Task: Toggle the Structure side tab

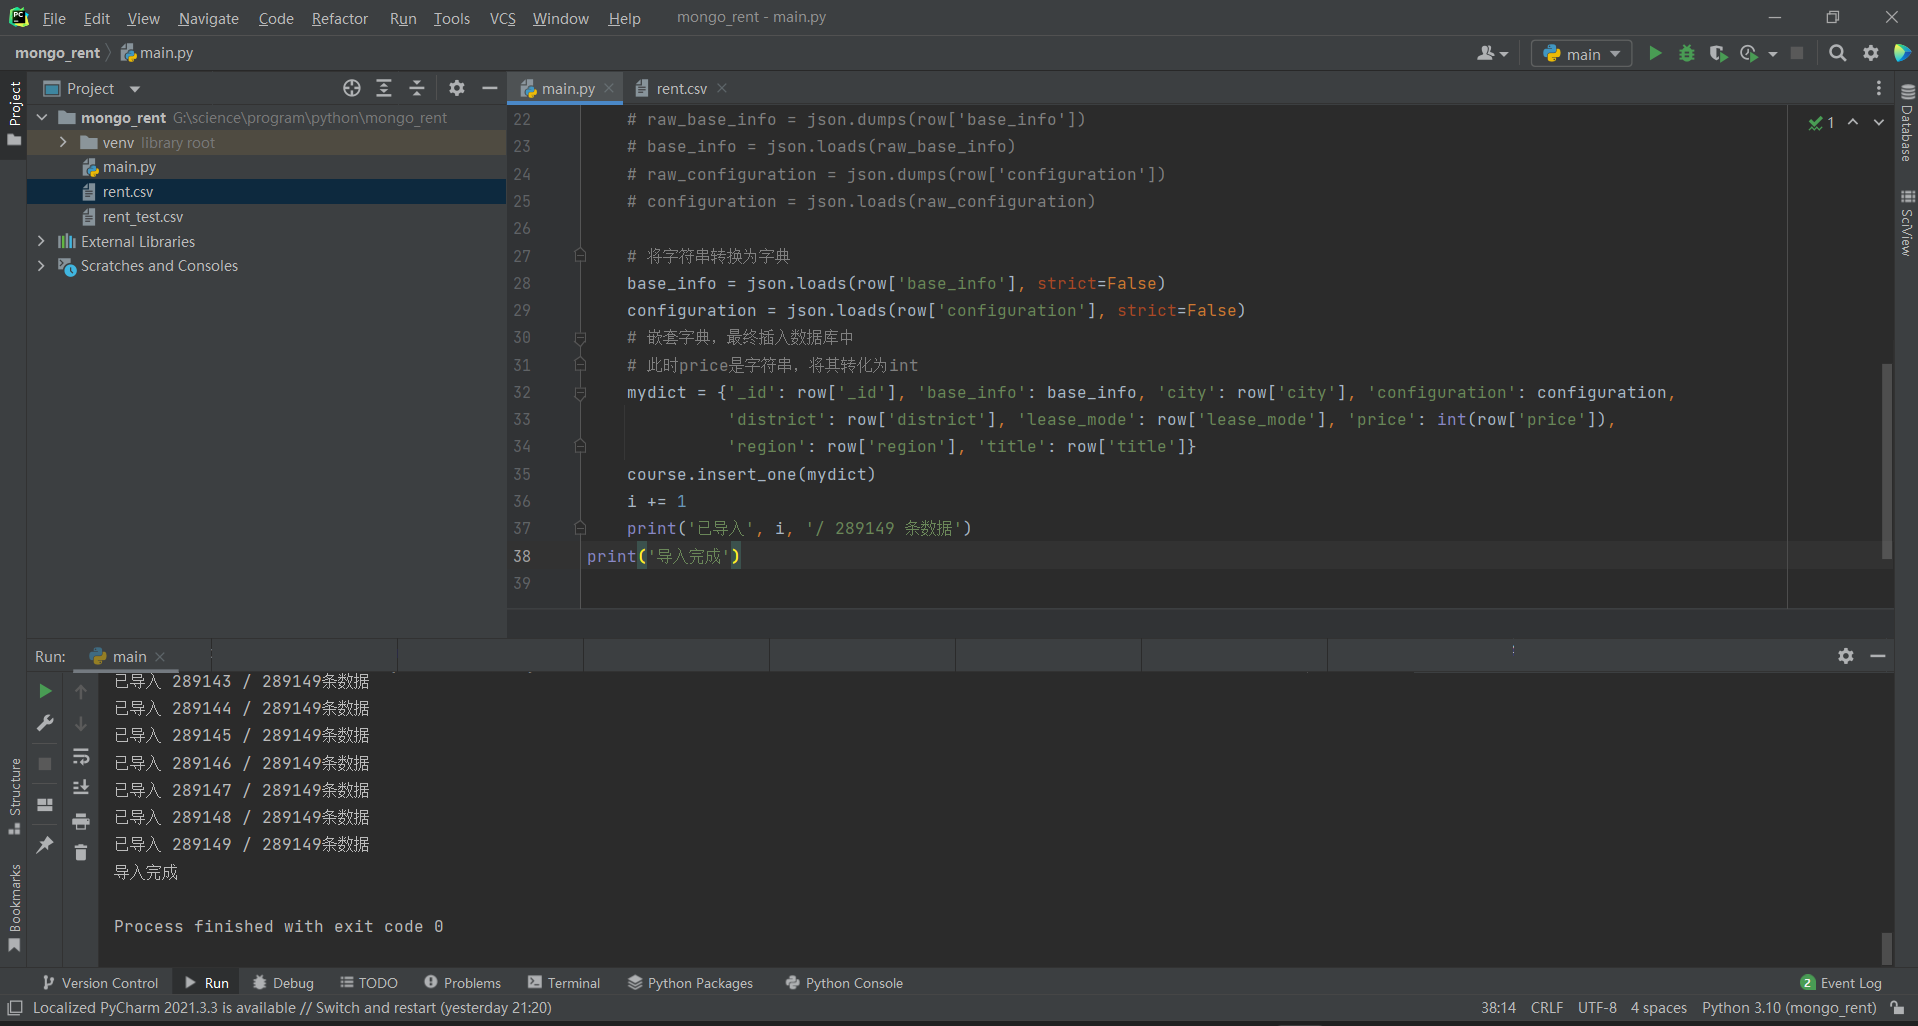Action: [14, 797]
